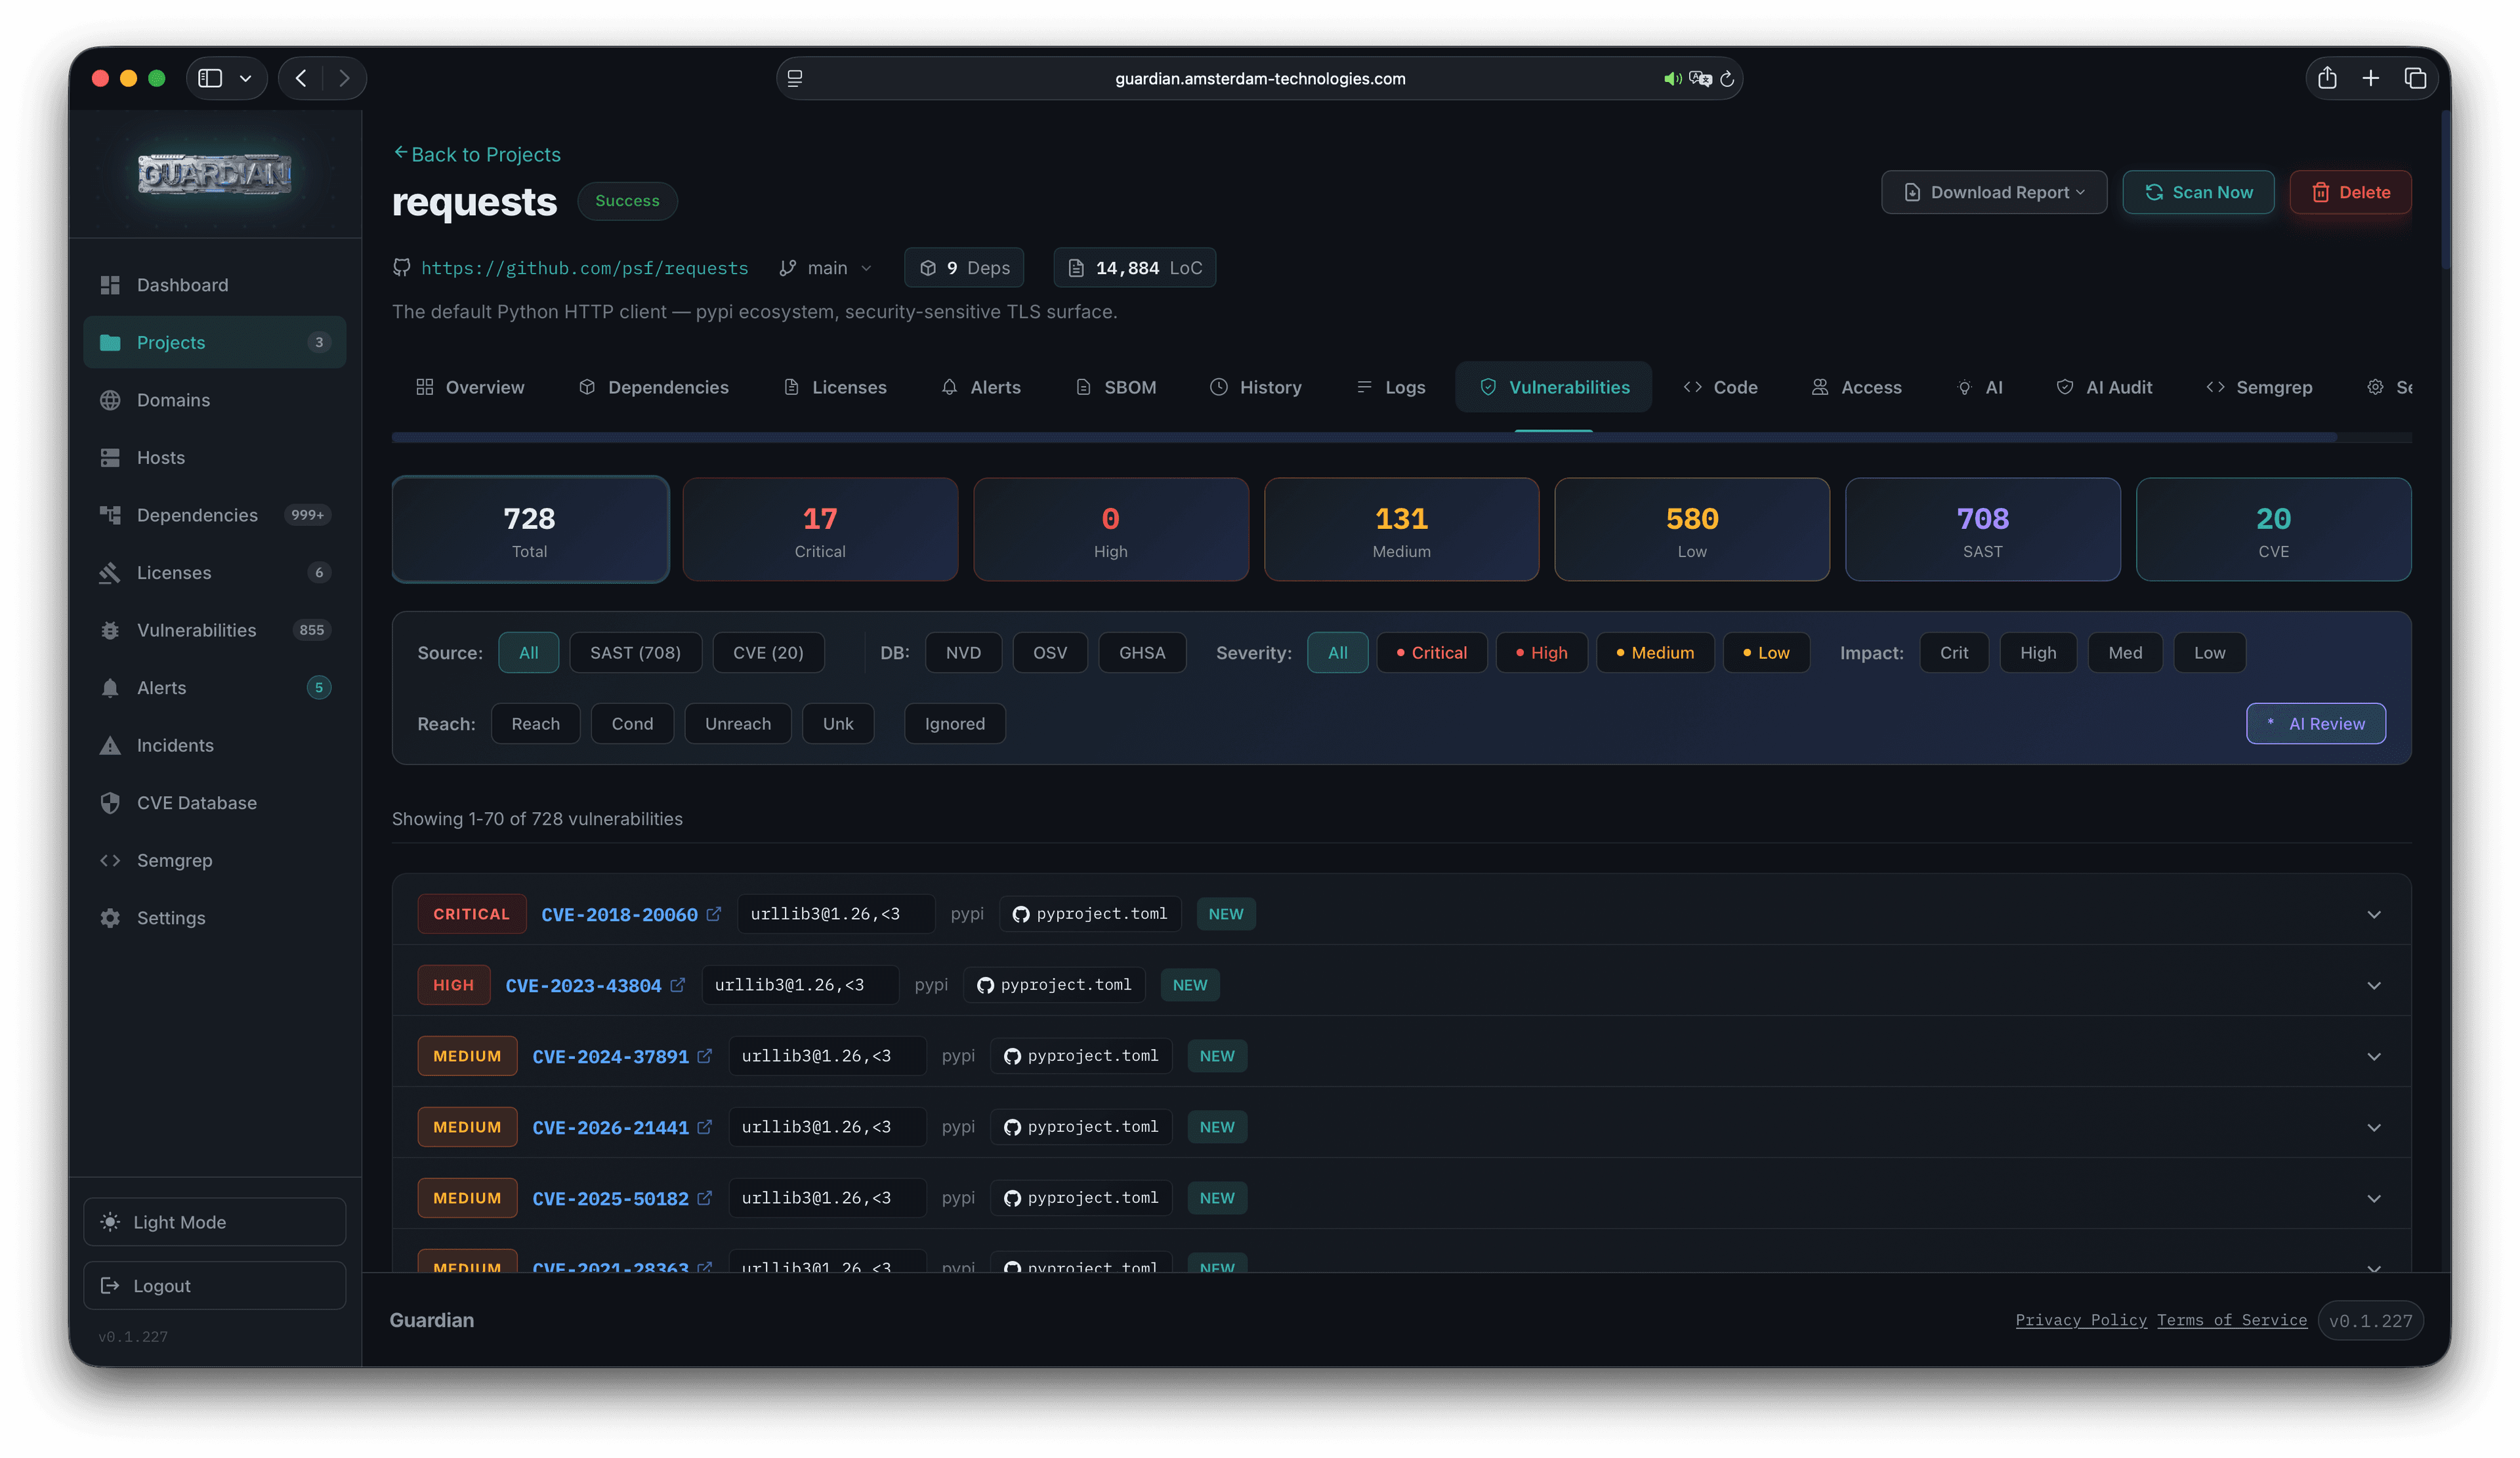The width and height of the screenshot is (2520, 1458).
Task: Filter source by SAST (708)
Action: click(635, 653)
